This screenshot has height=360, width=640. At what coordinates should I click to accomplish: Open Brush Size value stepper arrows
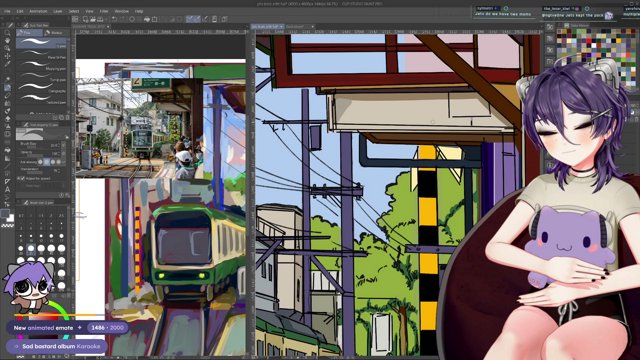pos(59,145)
